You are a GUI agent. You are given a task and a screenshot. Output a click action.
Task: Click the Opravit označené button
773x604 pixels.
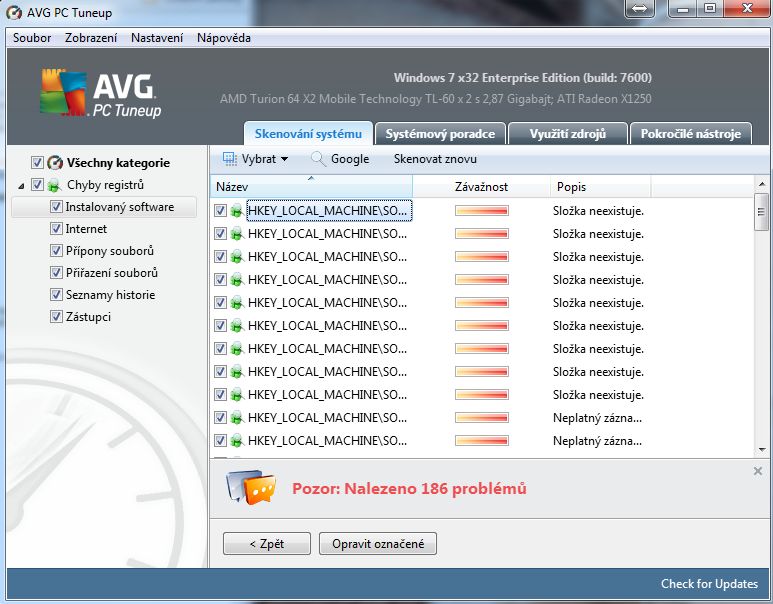378,544
